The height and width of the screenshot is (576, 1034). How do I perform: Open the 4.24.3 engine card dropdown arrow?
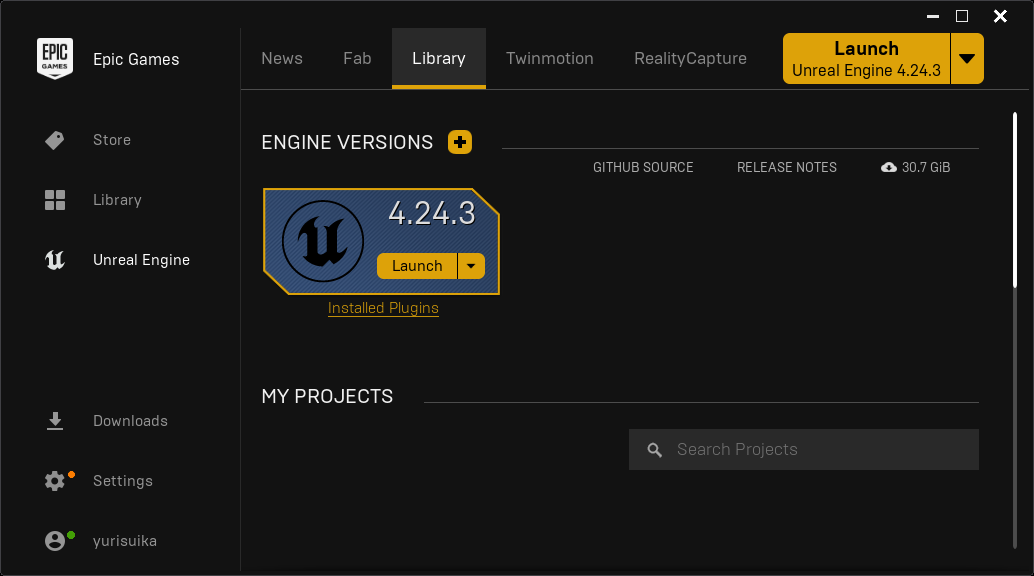pyautogui.click(x=472, y=266)
